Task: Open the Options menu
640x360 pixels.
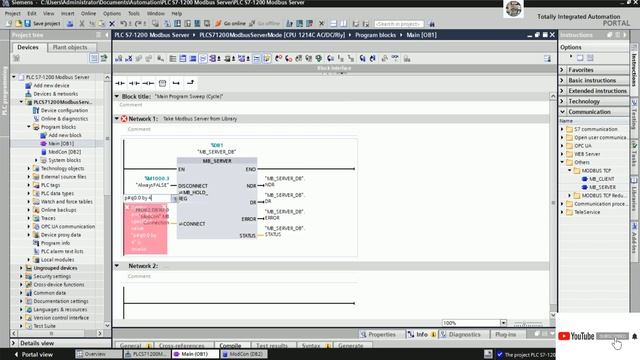Action: tap(112, 13)
